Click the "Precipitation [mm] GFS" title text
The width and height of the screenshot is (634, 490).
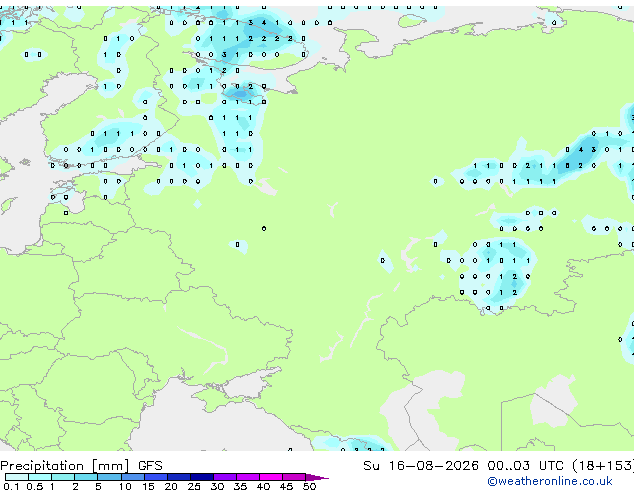pos(81,466)
